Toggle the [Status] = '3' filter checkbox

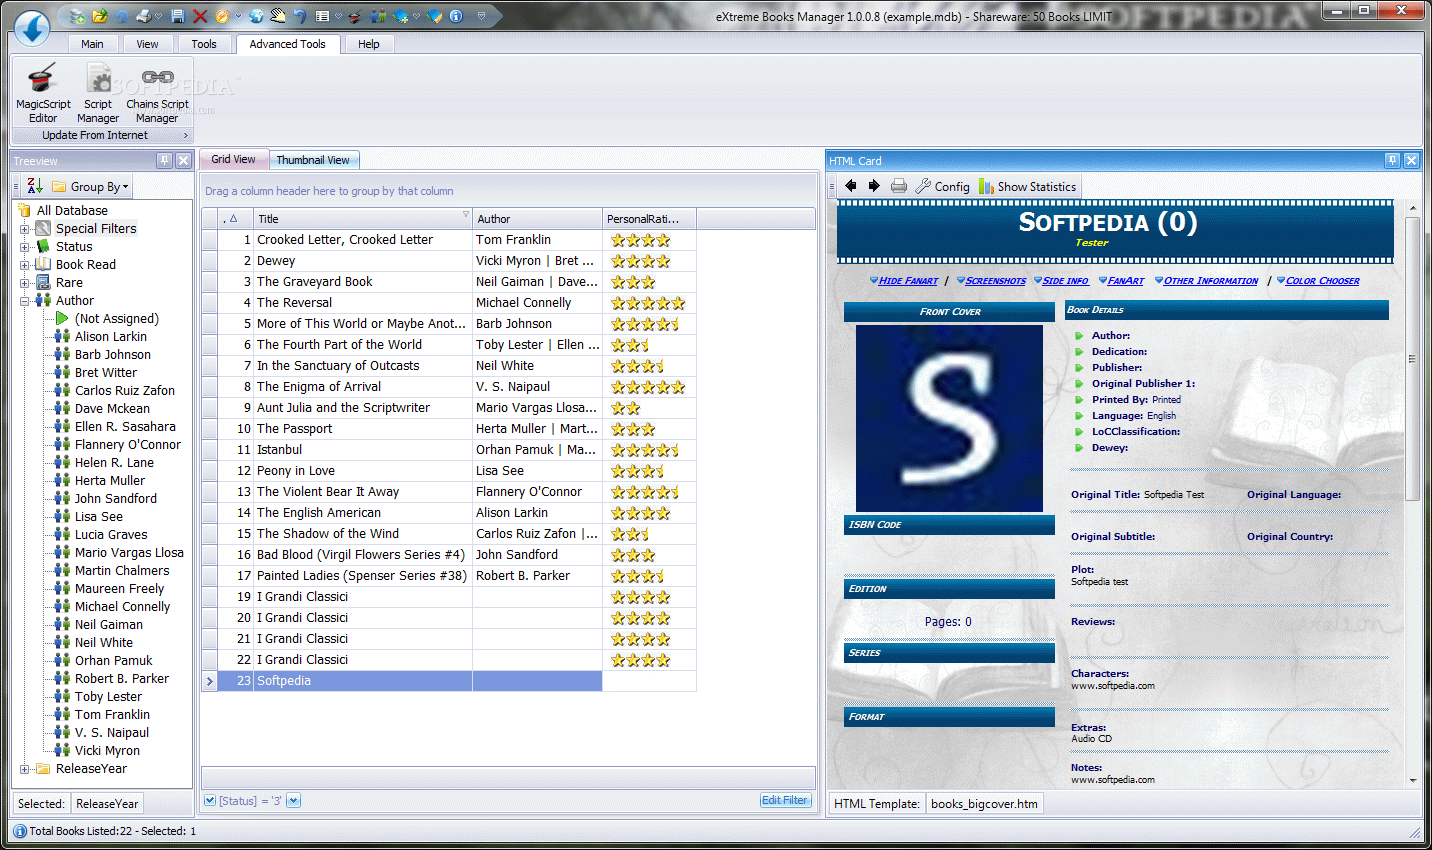tap(210, 800)
